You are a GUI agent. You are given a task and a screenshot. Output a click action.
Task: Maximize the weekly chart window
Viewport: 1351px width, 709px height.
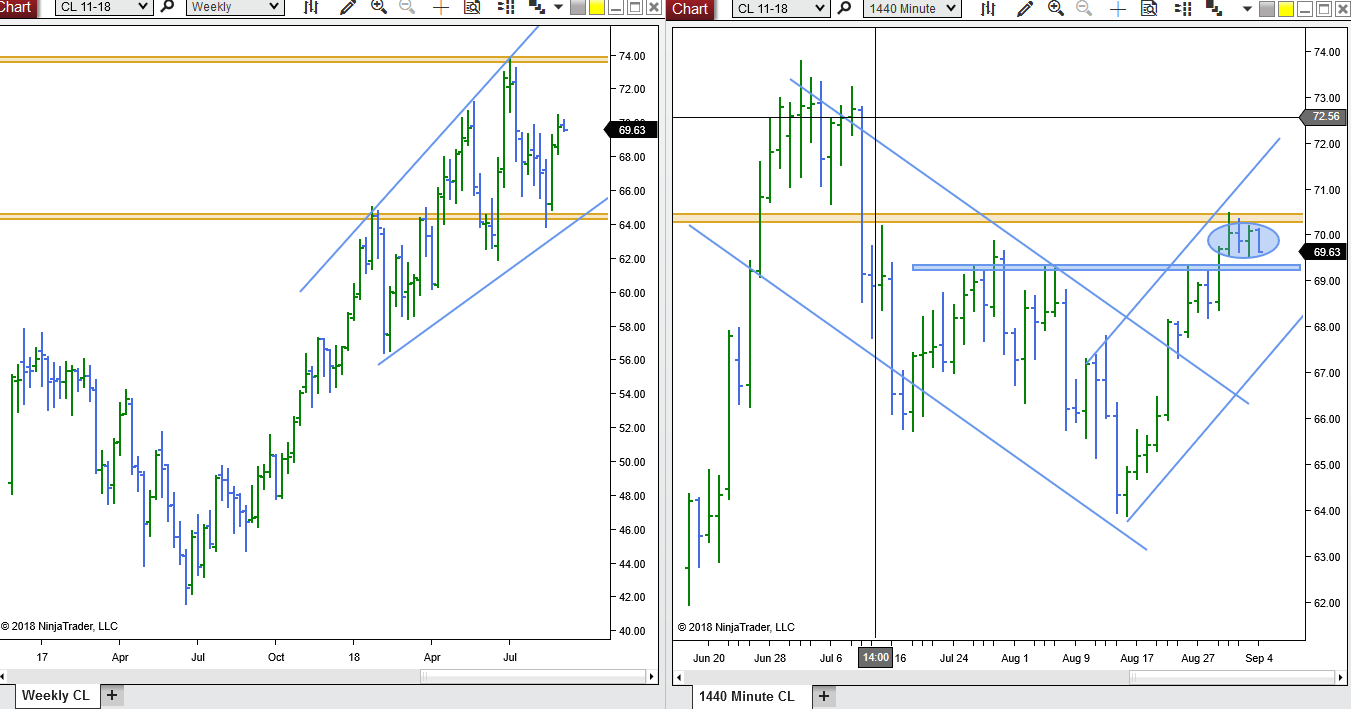634,7
